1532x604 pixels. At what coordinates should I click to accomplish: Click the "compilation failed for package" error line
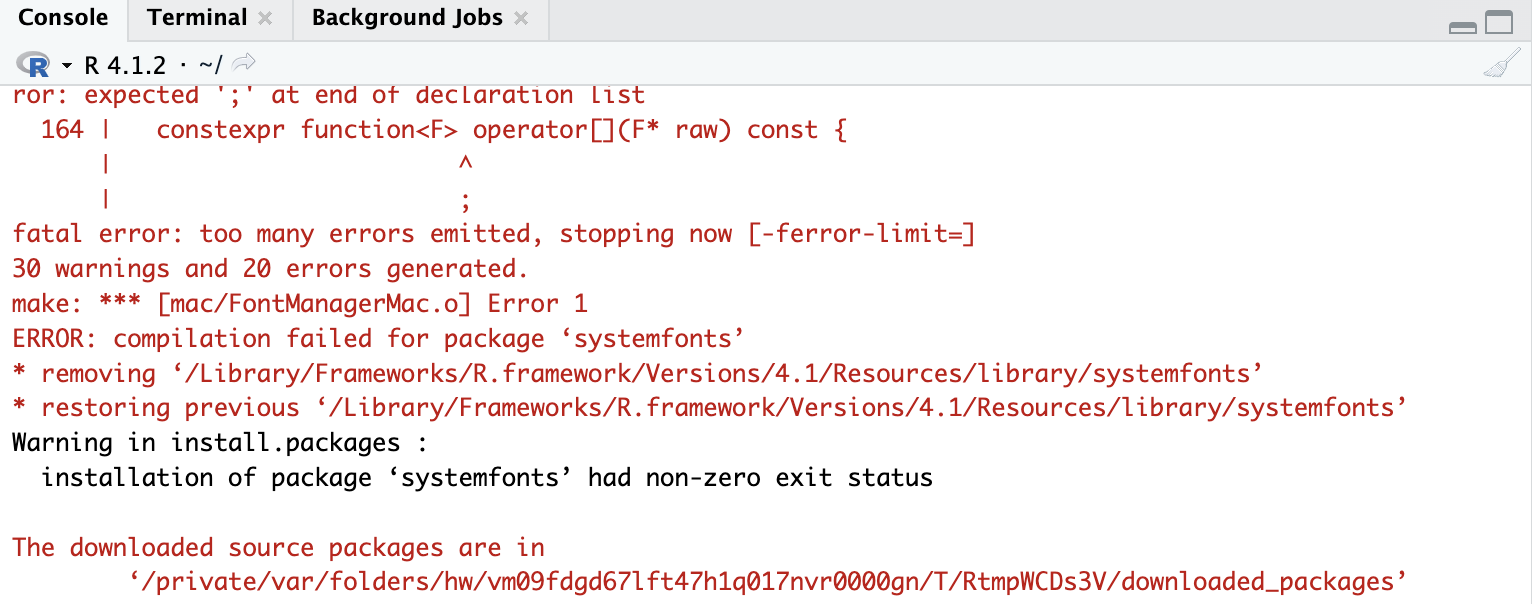379,338
